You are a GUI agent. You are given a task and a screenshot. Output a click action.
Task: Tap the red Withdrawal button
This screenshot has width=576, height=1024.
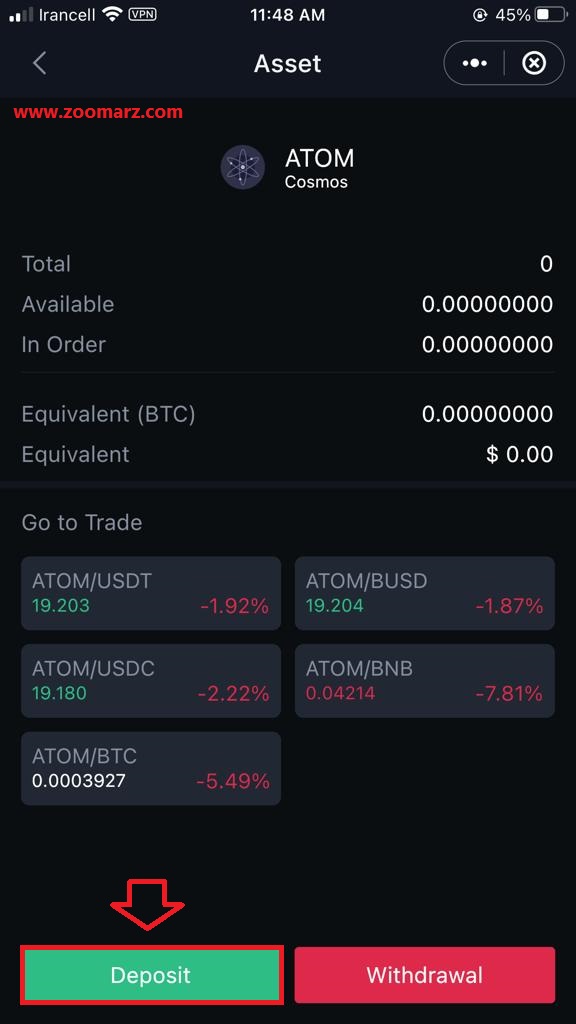click(x=424, y=975)
